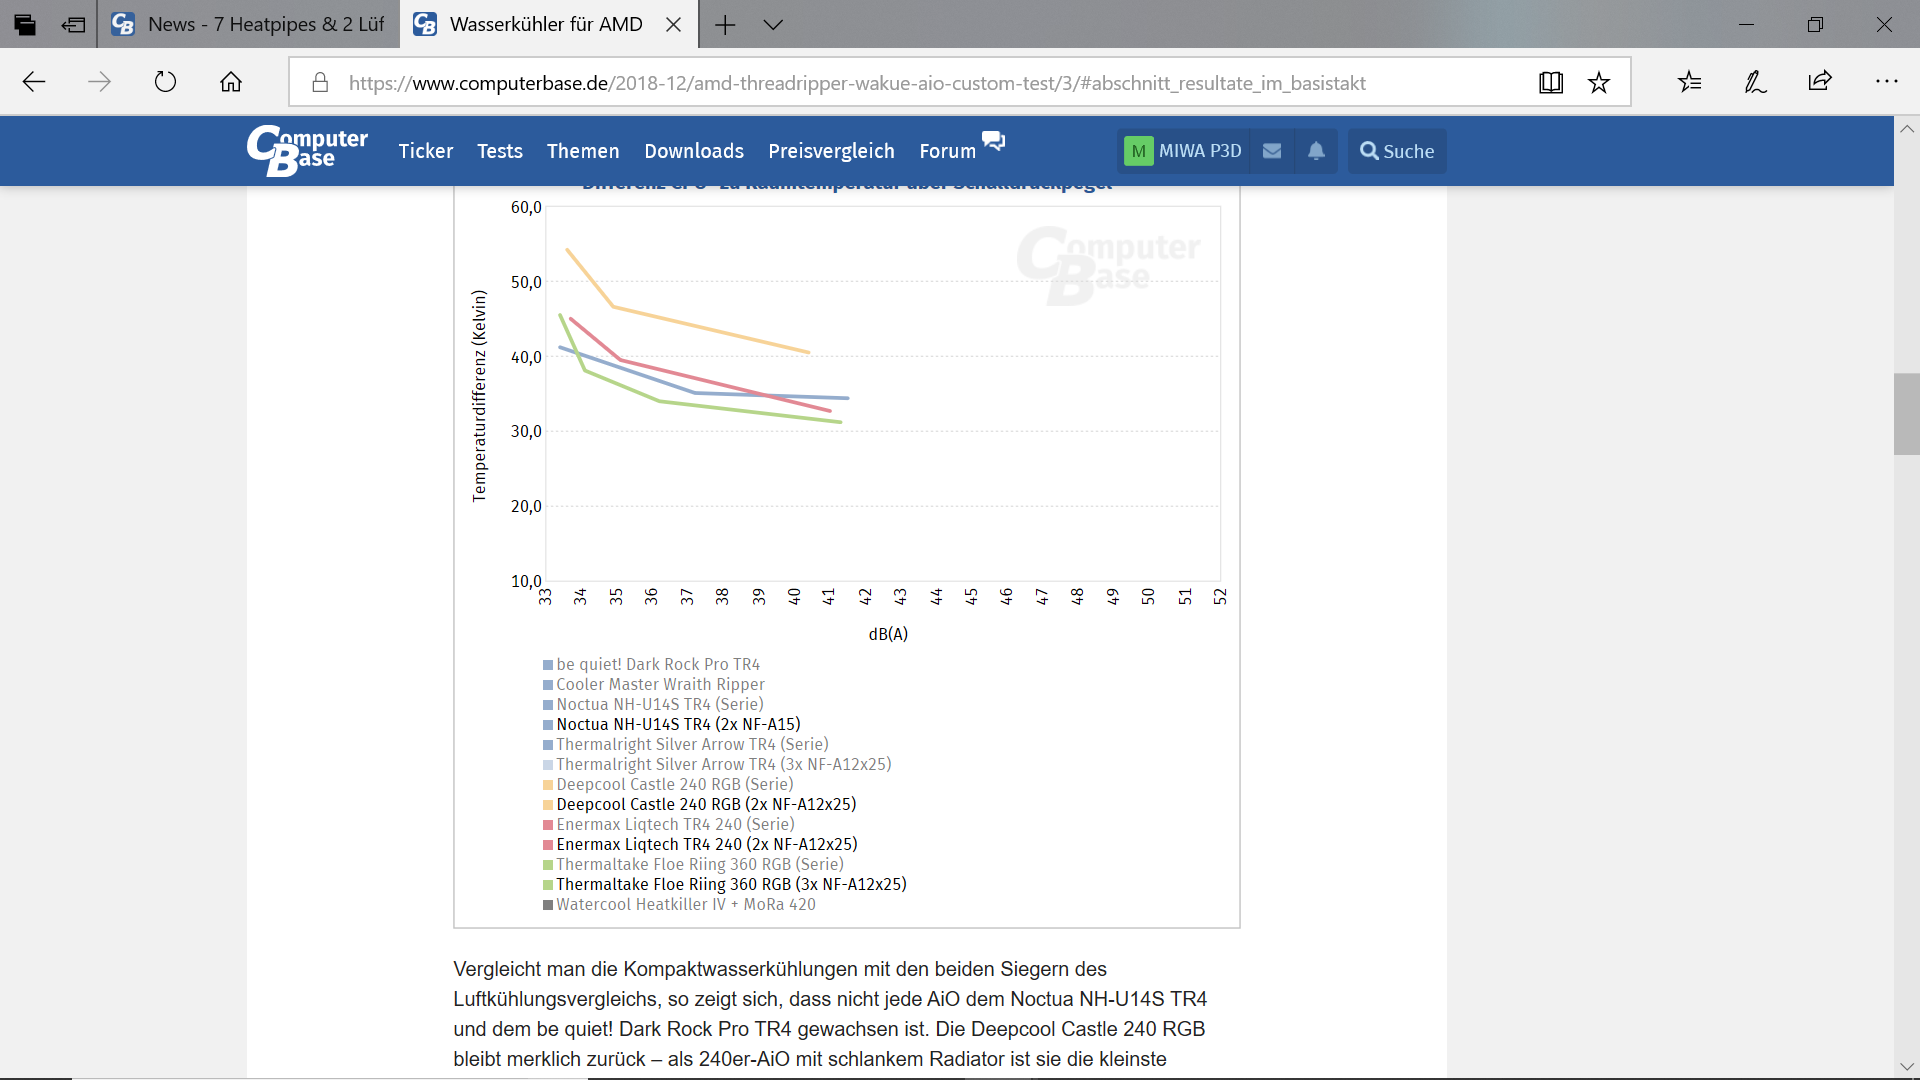Click the Add notes pen icon
Viewport: 1920px width, 1080px height.
[x=1755, y=82]
